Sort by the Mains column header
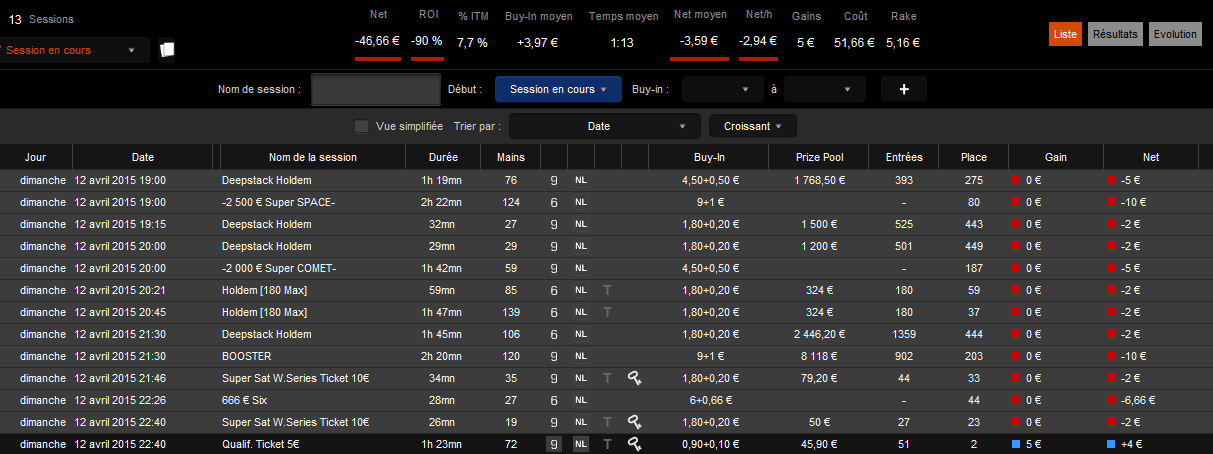1213x454 pixels. (510, 157)
